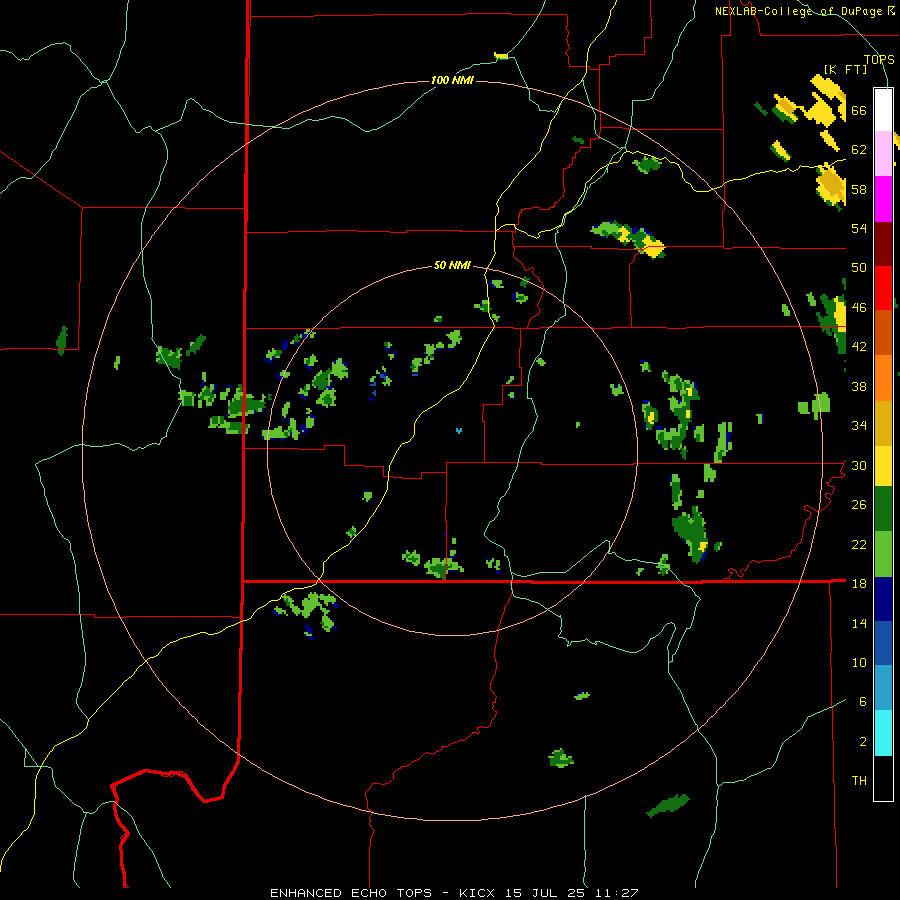Click the '46' legend value
Image resolution: width=900 pixels, height=900 pixels.
[859, 308]
